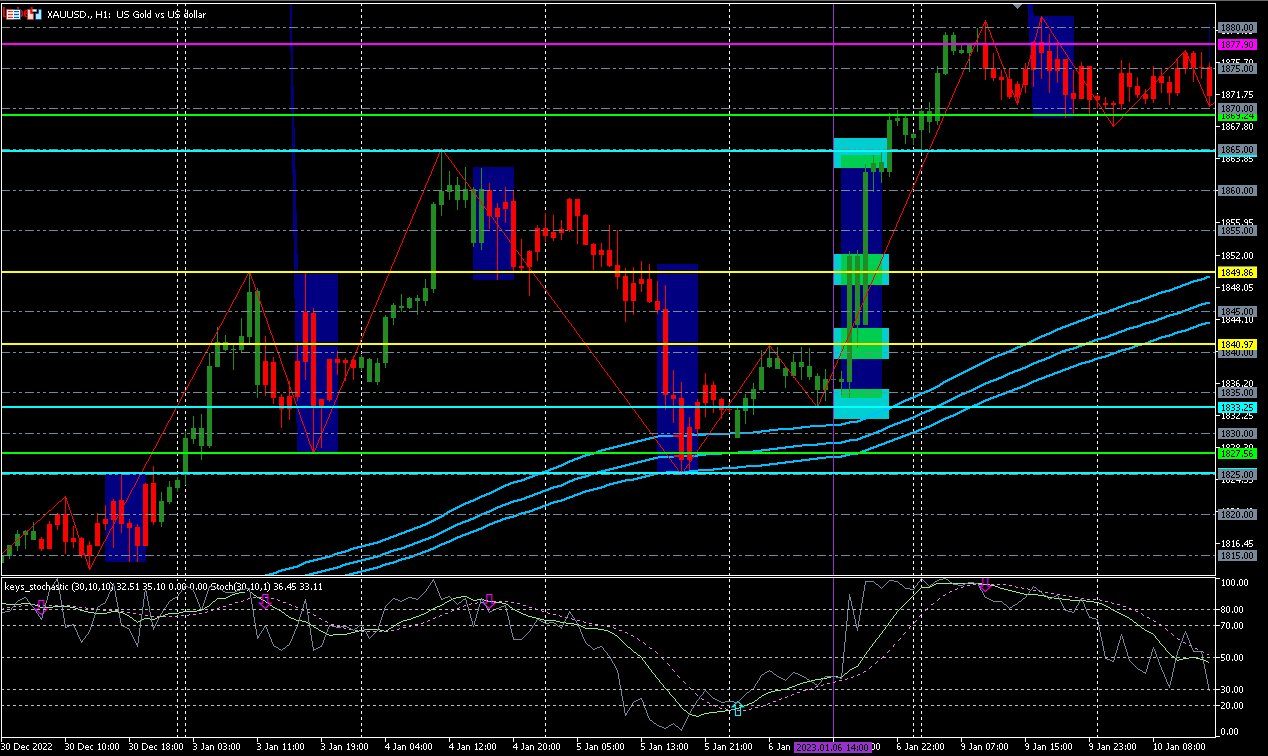This screenshot has width=1268, height=756.
Task: Click the 50.00 stochastic scale value
Action: coord(1233,657)
